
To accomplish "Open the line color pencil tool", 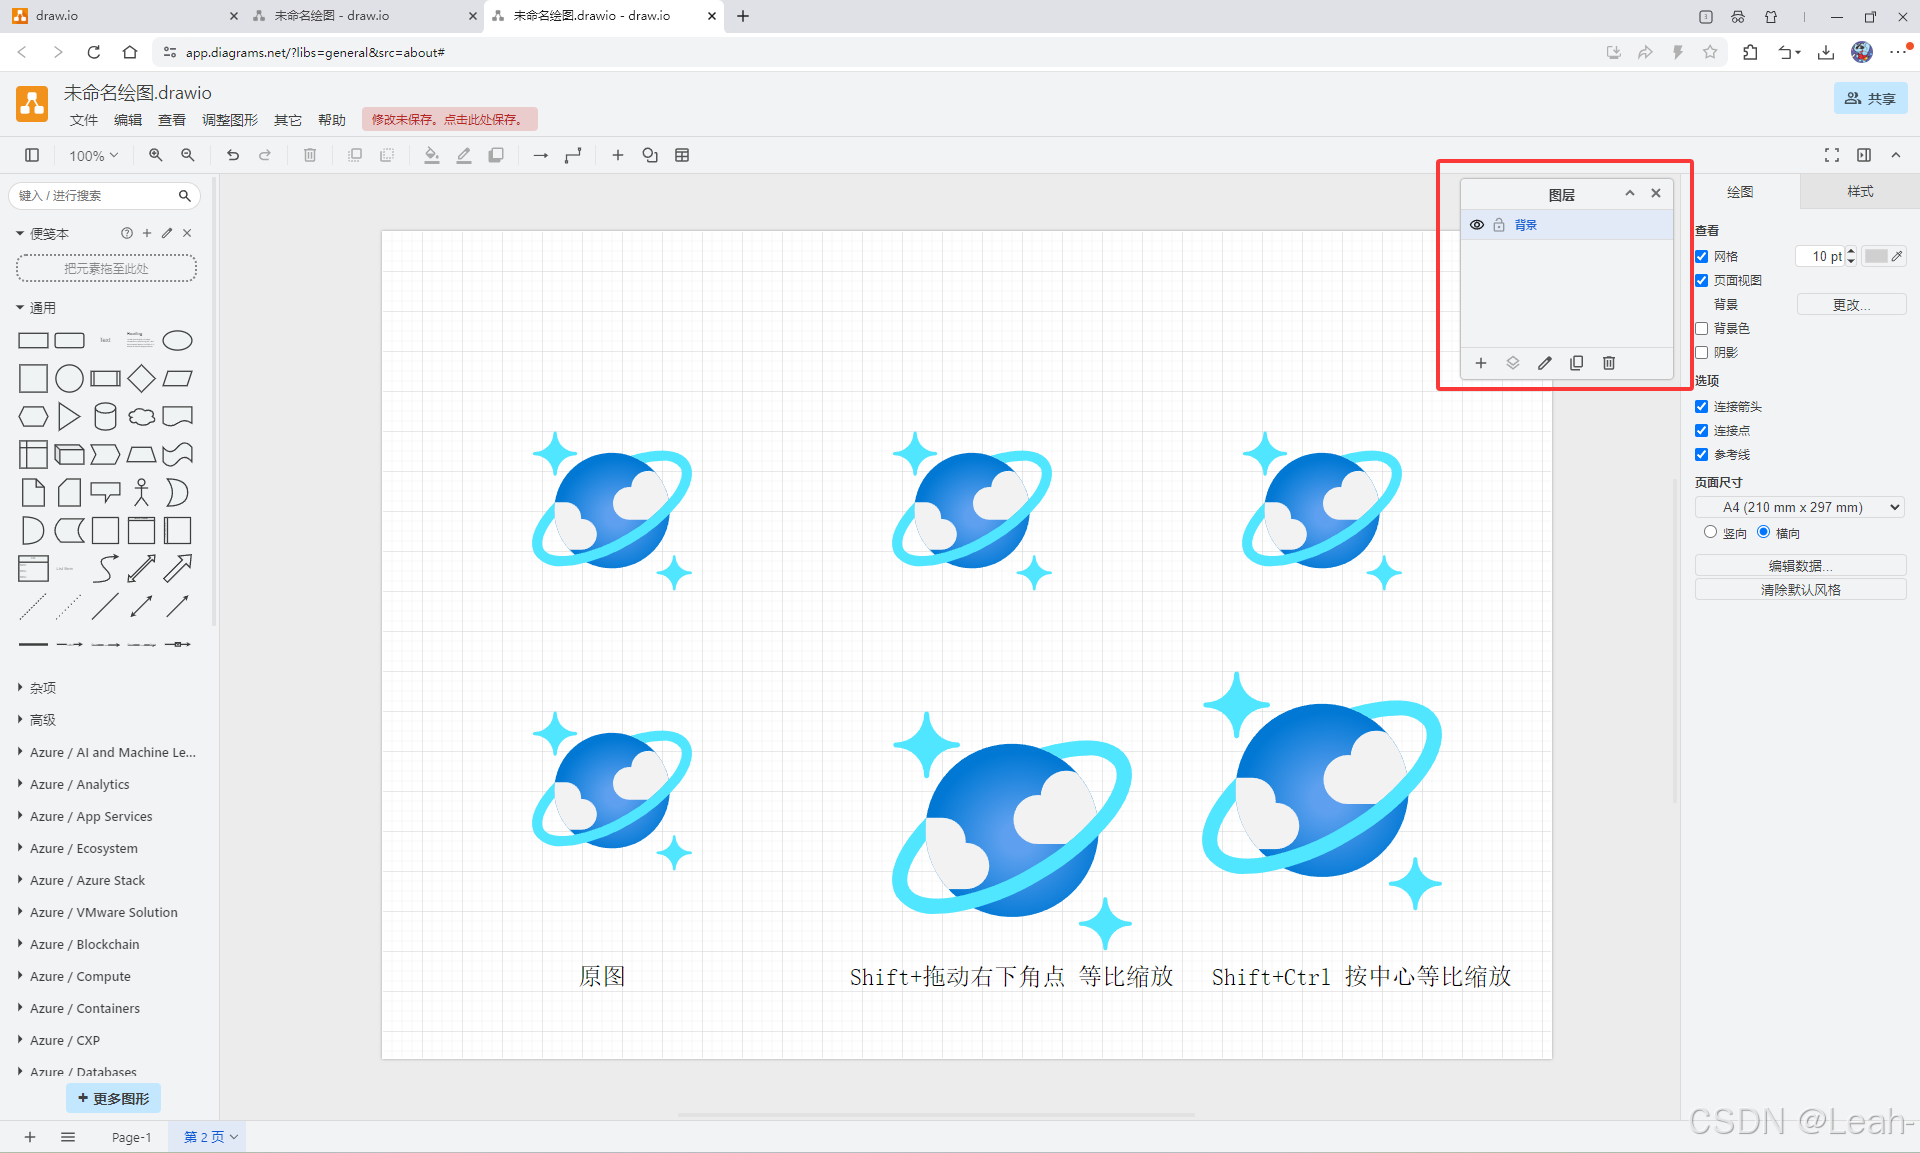I will point(464,155).
